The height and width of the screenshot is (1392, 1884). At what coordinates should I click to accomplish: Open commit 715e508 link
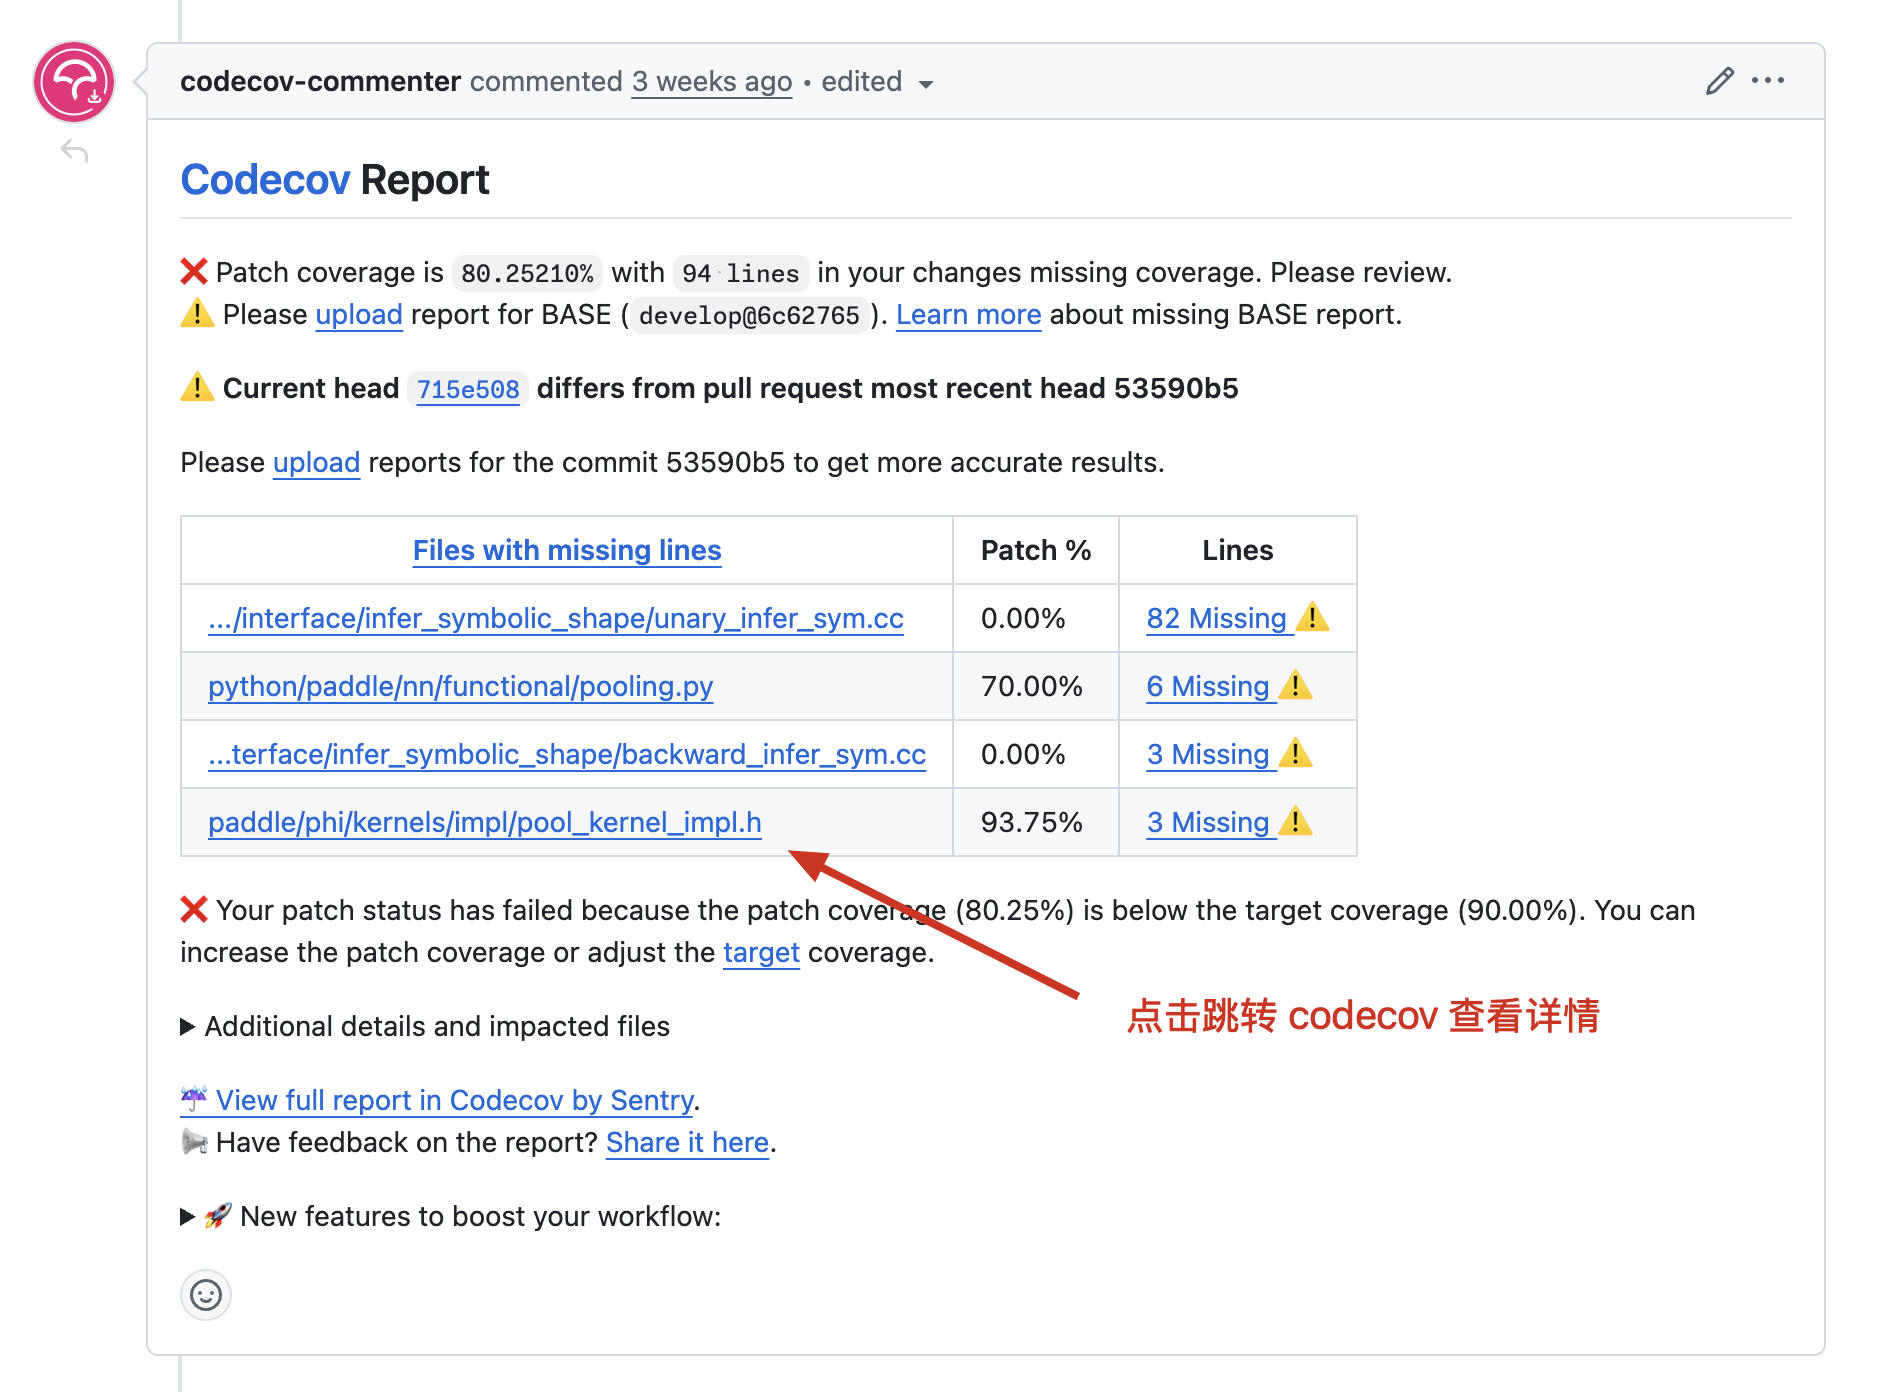click(x=467, y=389)
